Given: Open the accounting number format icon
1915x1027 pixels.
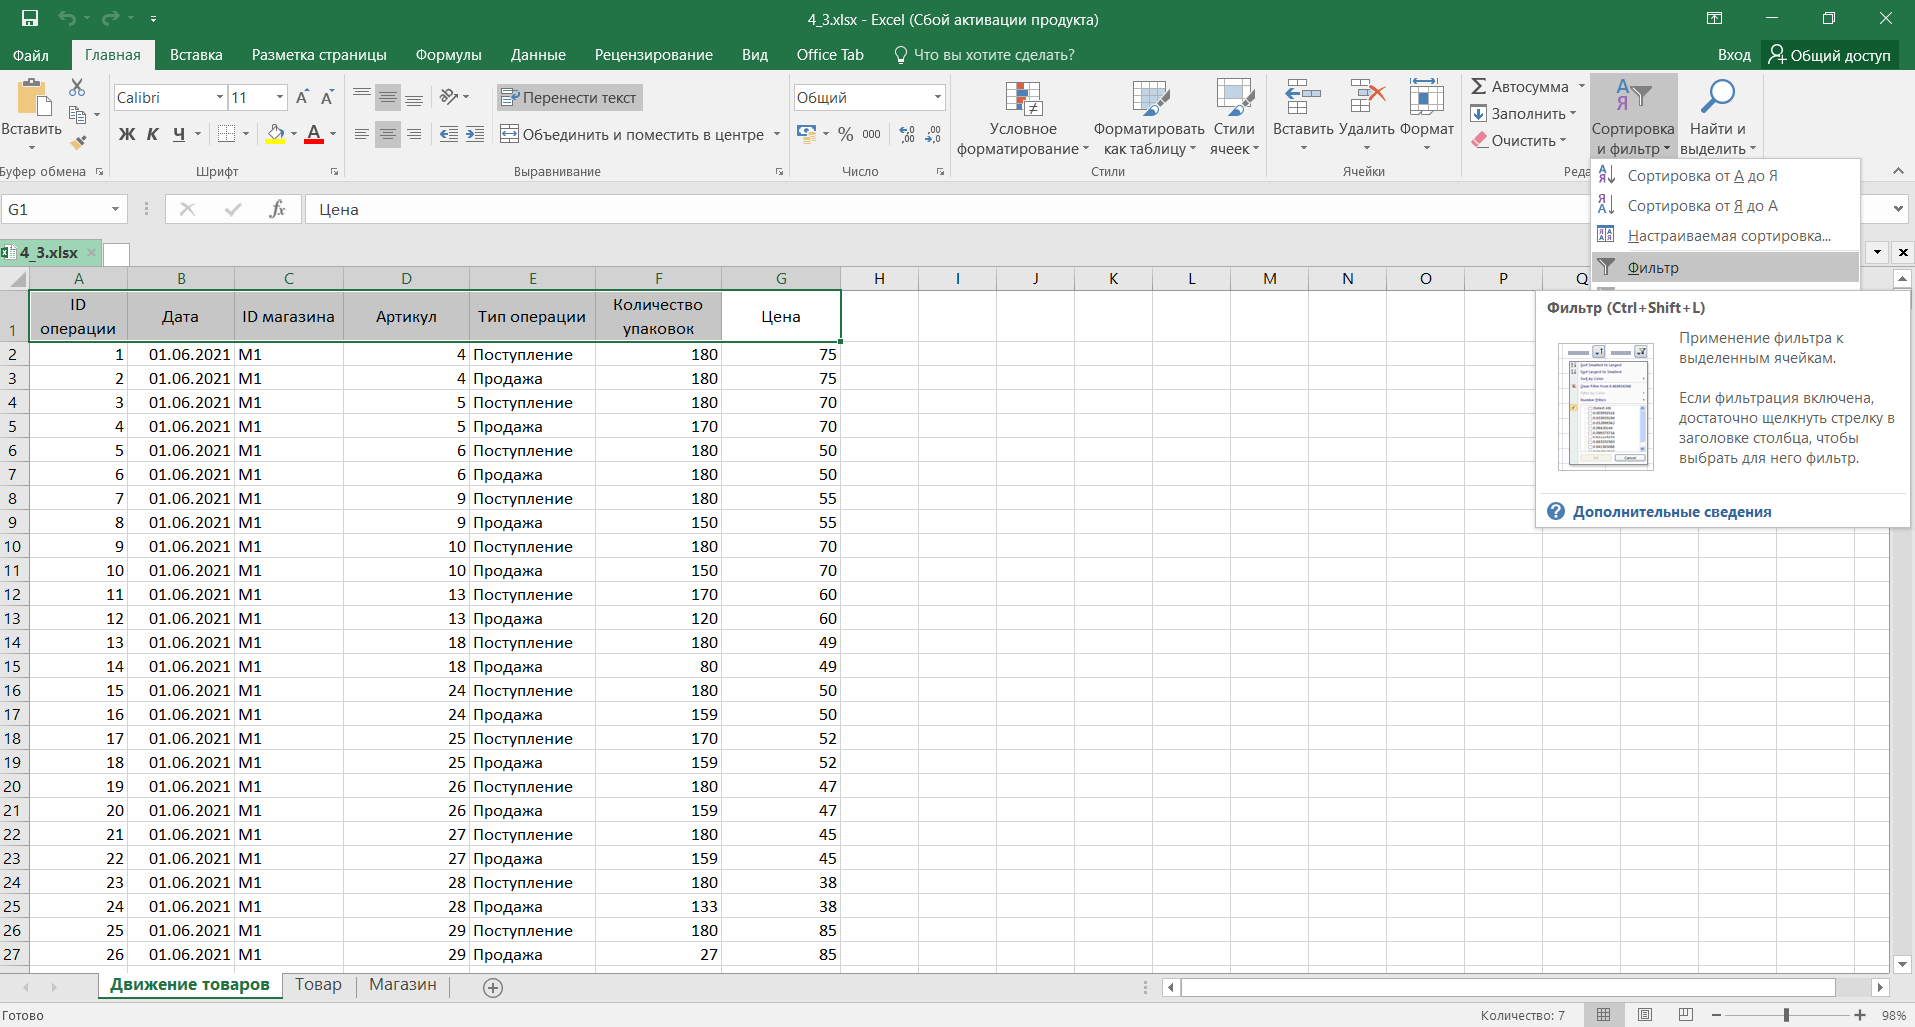Looking at the screenshot, I should pos(806,134).
